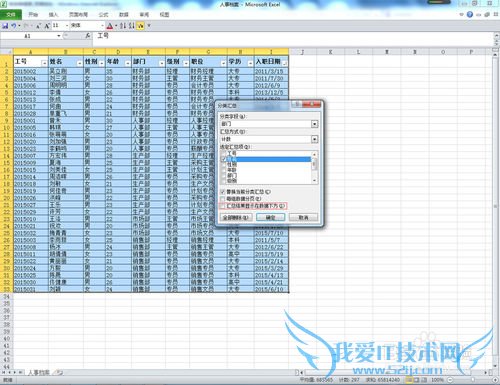
Task: Click the zoom out minus button
Action: click(450, 380)
